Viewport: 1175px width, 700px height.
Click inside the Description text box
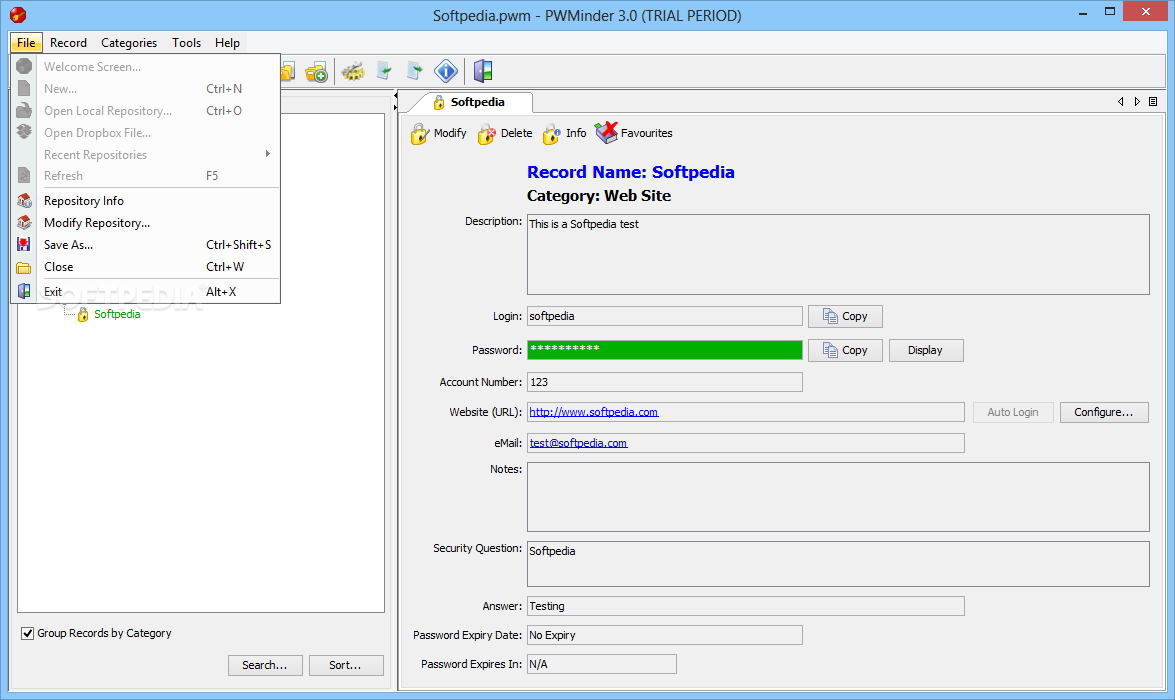point(838,255)
